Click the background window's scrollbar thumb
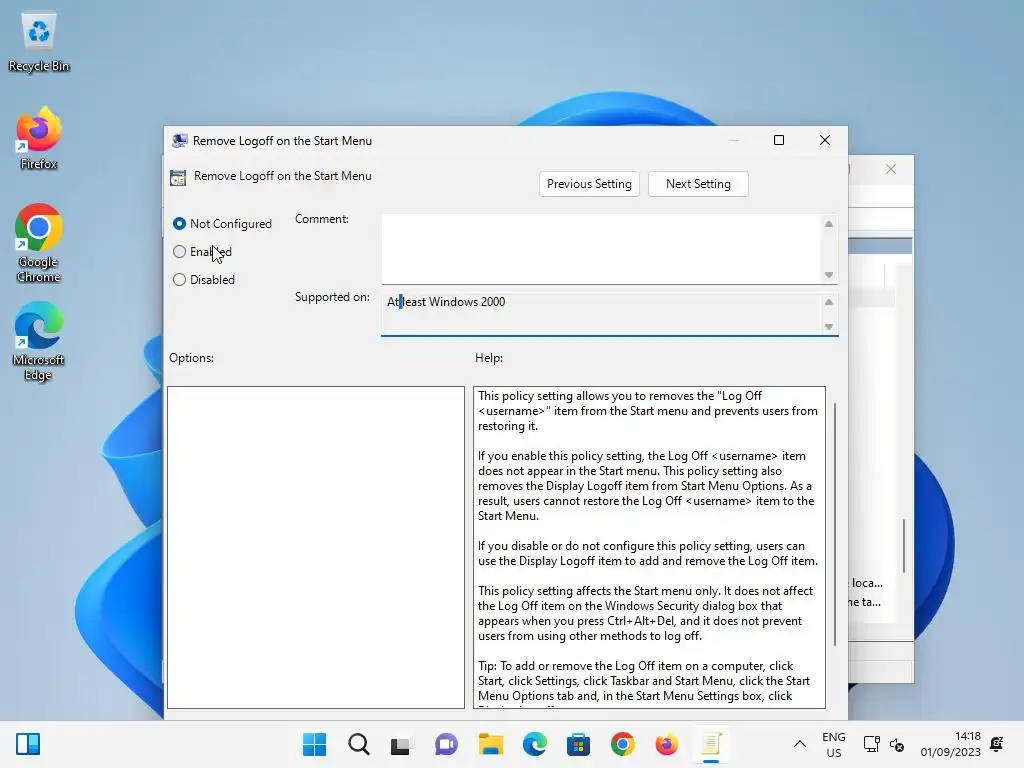 (904, 545)
